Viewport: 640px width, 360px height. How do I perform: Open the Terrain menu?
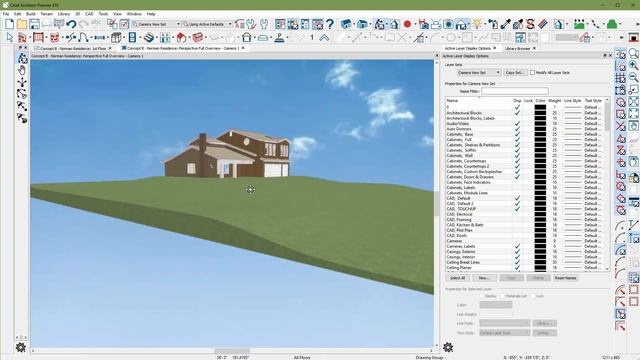[47, 14]
